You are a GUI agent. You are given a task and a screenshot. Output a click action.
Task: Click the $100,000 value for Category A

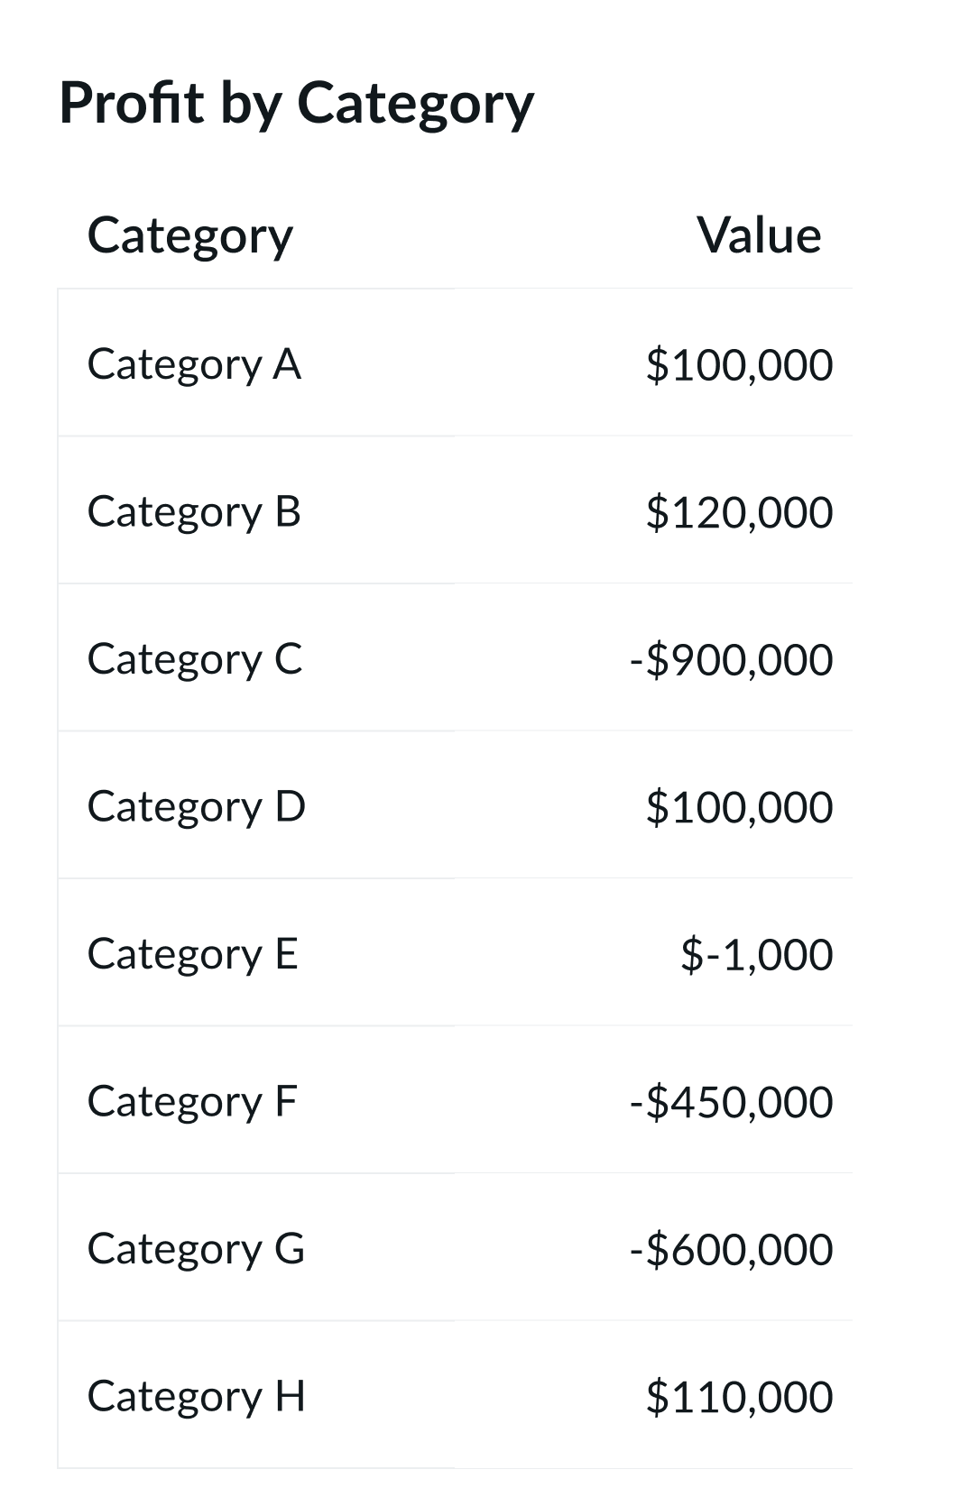tap(738, 365)
